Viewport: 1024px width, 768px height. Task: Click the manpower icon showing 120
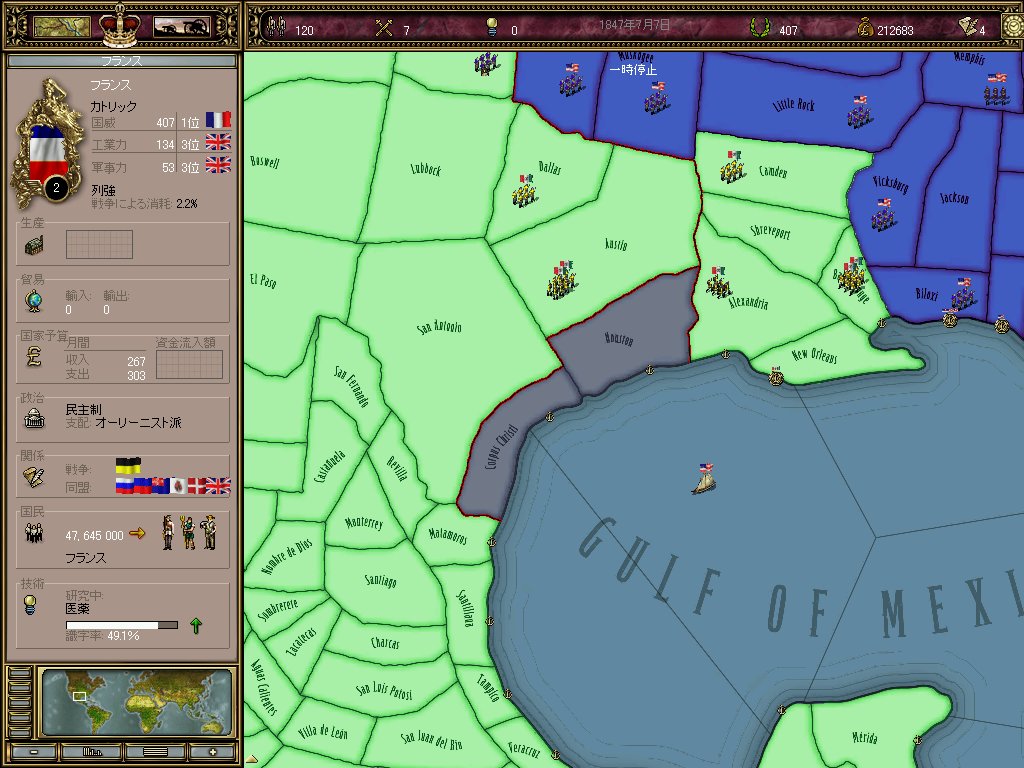click(276, 27)
